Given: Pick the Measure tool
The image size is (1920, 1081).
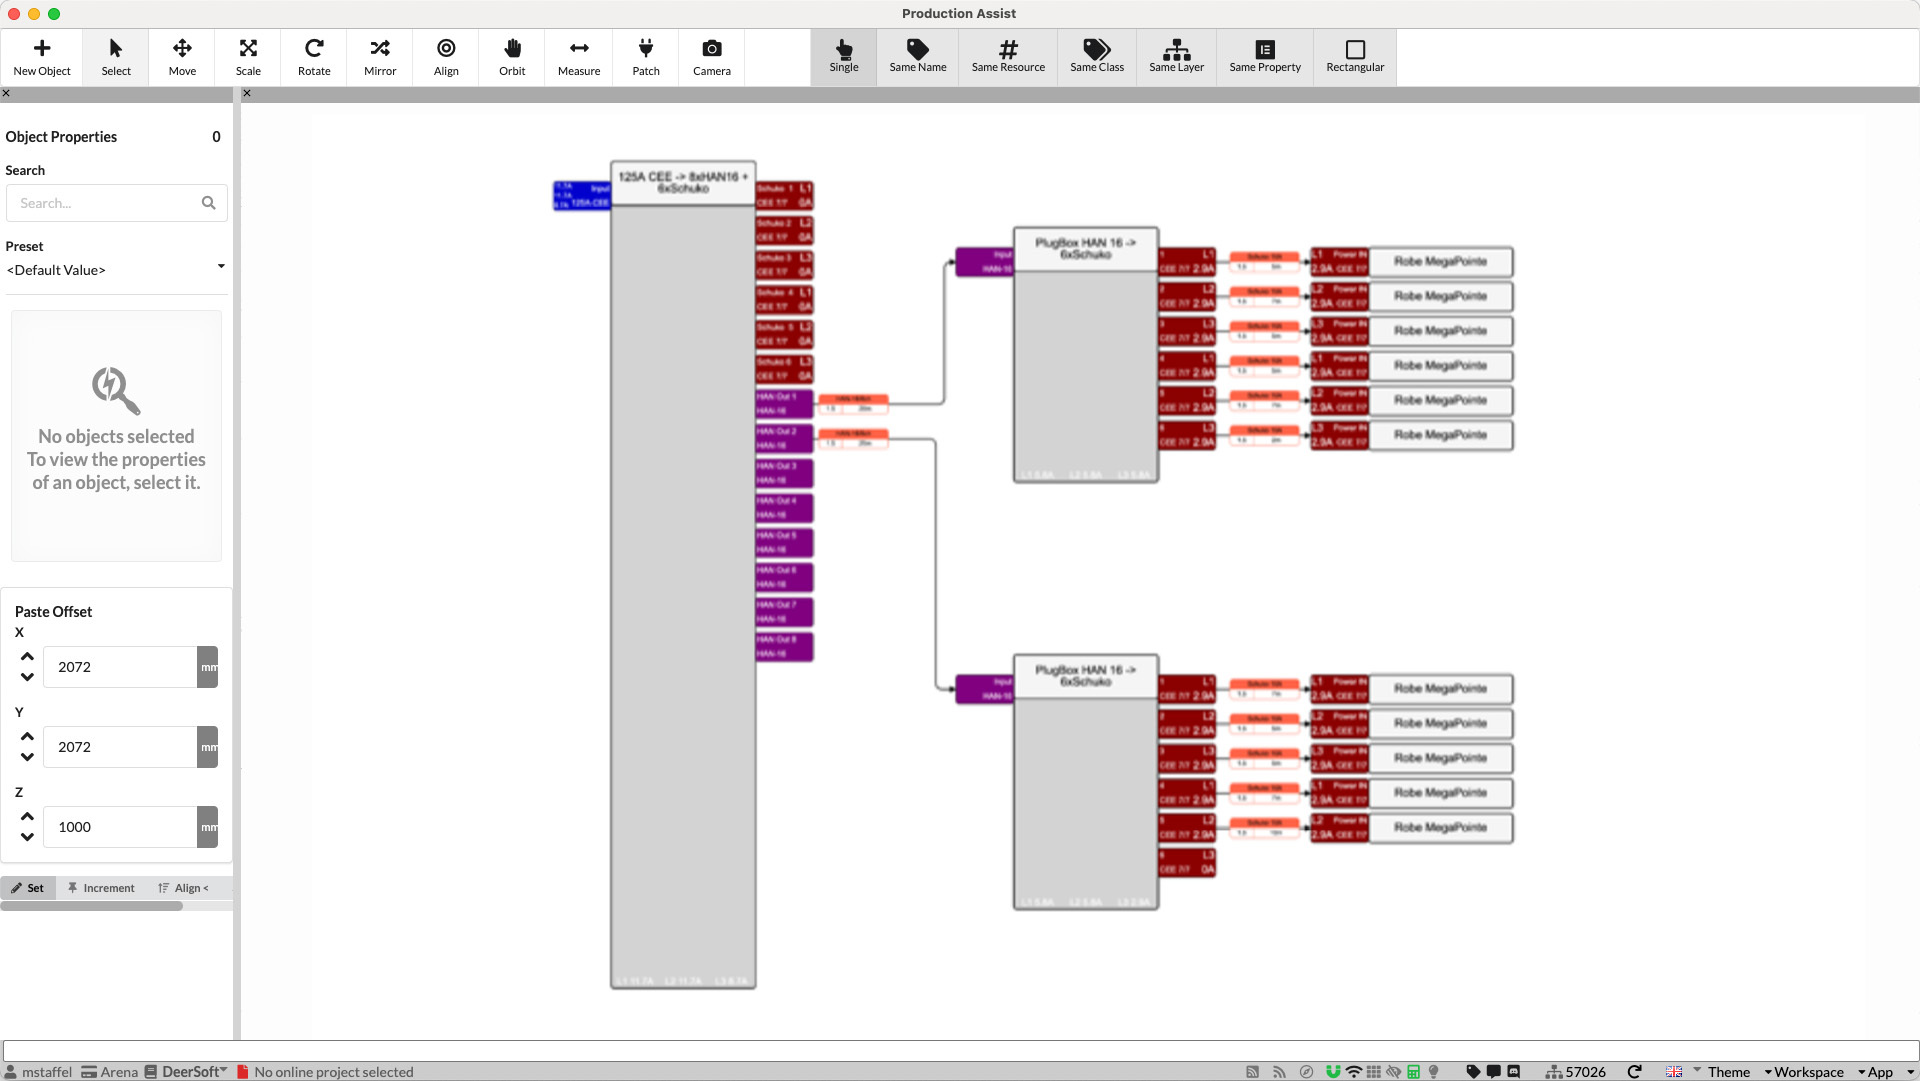Looking at the screenshot, I should pos(579,57).
